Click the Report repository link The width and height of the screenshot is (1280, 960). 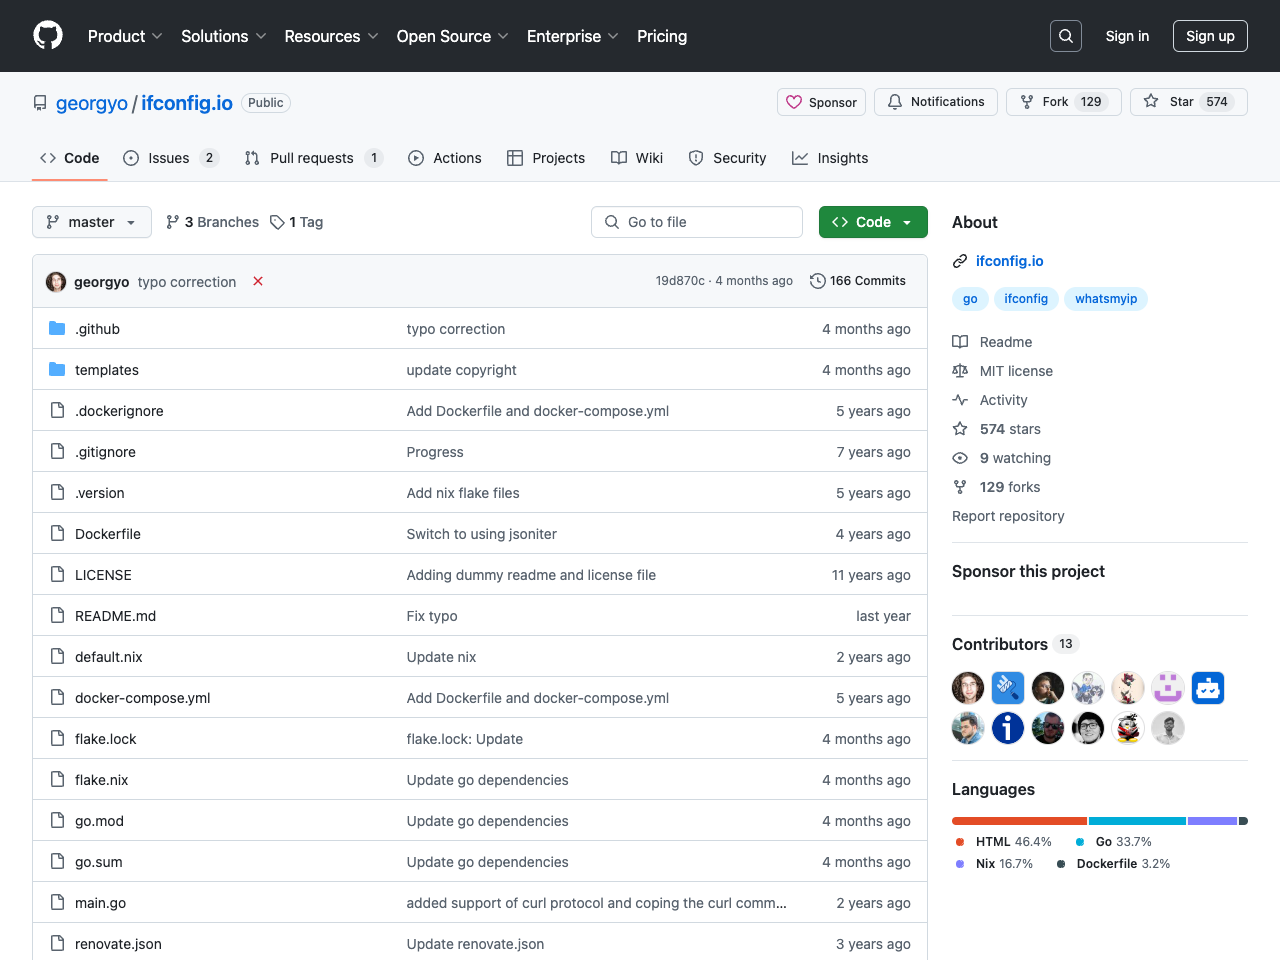pyautogui.click(x=1008, y=516)
